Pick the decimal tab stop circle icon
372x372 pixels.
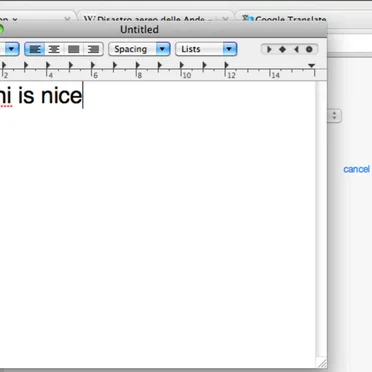coord(309,49)
